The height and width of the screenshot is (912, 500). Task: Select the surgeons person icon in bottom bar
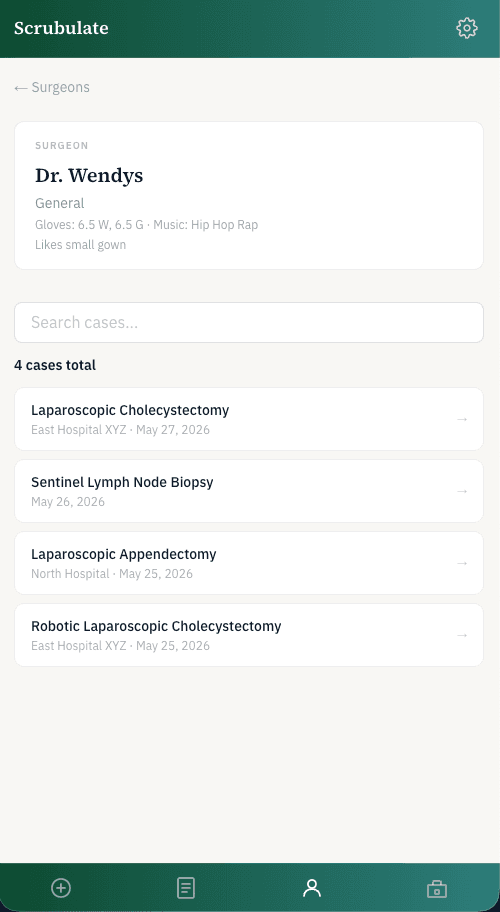pos(312,888)
